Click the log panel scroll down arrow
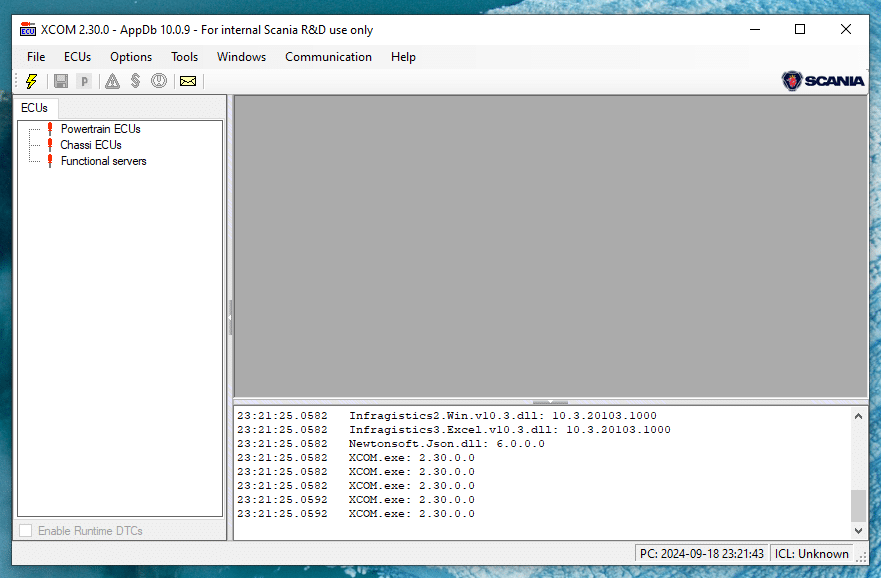This screenshot has height=578, width=881. point(859,531)
